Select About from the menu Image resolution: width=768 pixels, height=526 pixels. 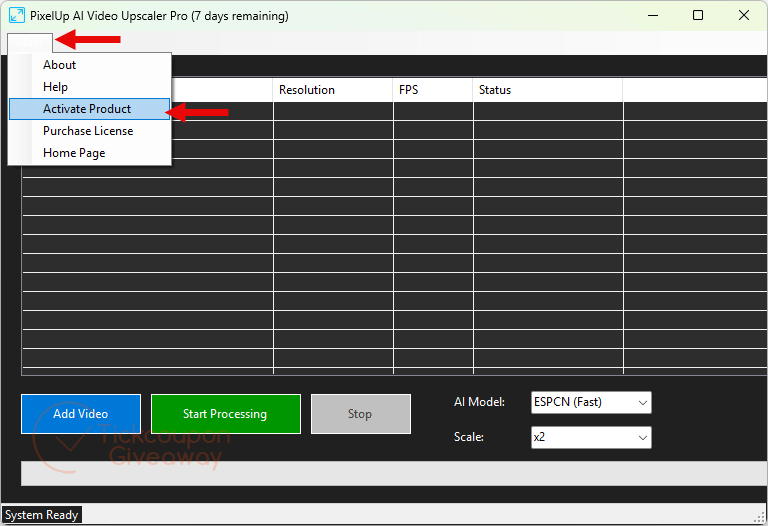click(90, 65)
